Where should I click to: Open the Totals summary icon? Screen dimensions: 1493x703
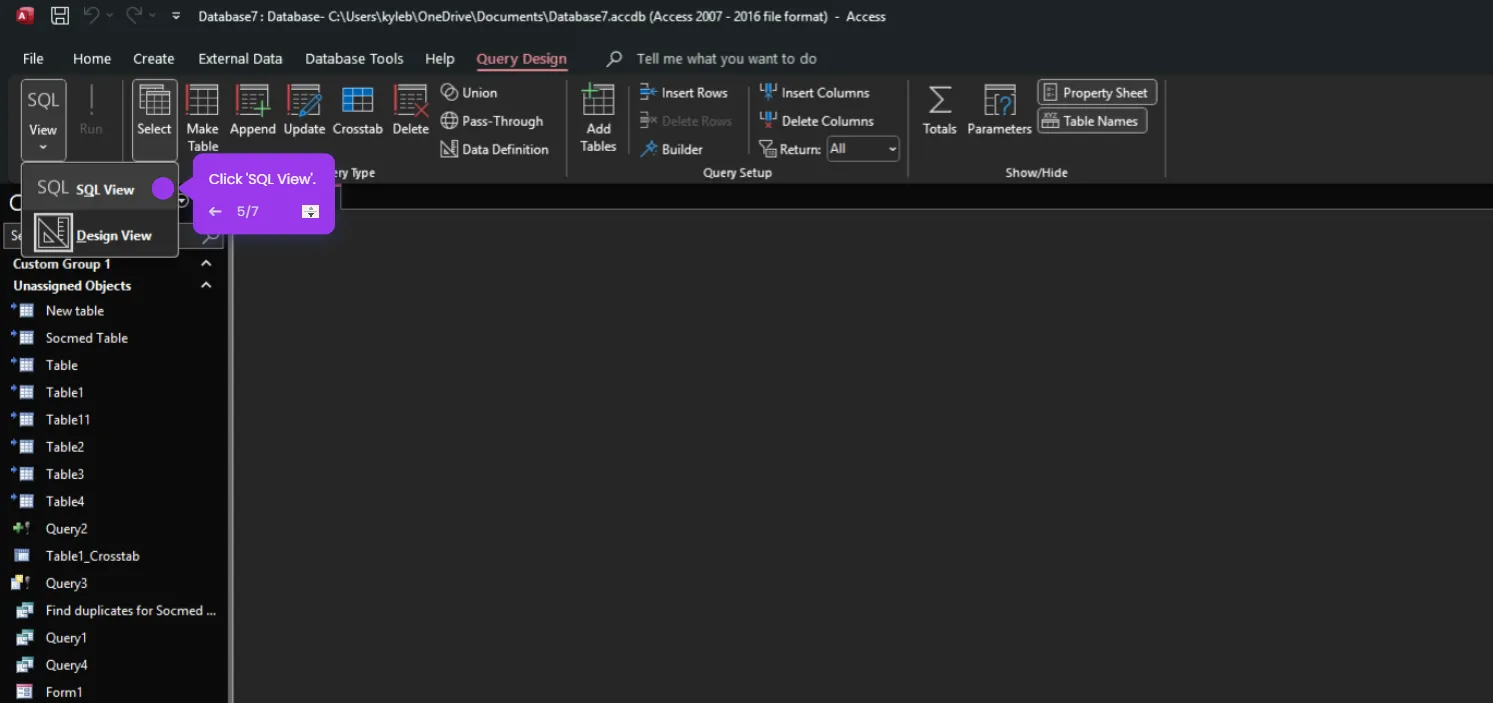[x=938, y=110]
